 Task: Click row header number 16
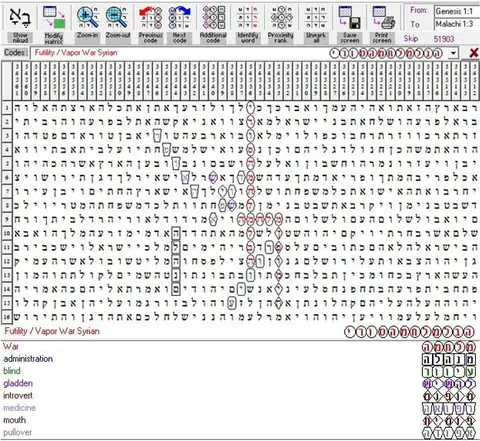[7, 317]
